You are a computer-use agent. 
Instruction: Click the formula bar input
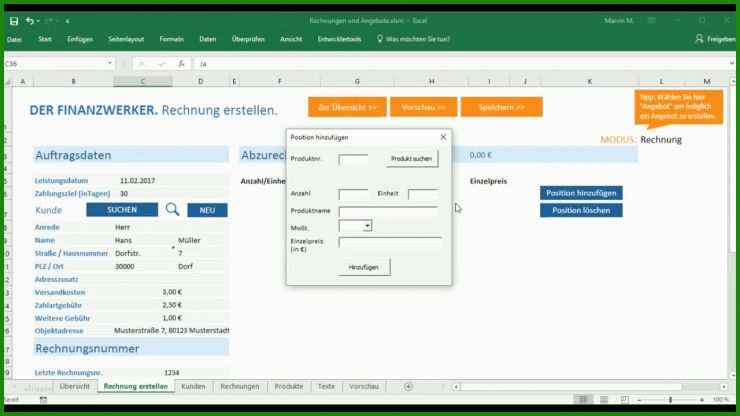click(462, 64)
